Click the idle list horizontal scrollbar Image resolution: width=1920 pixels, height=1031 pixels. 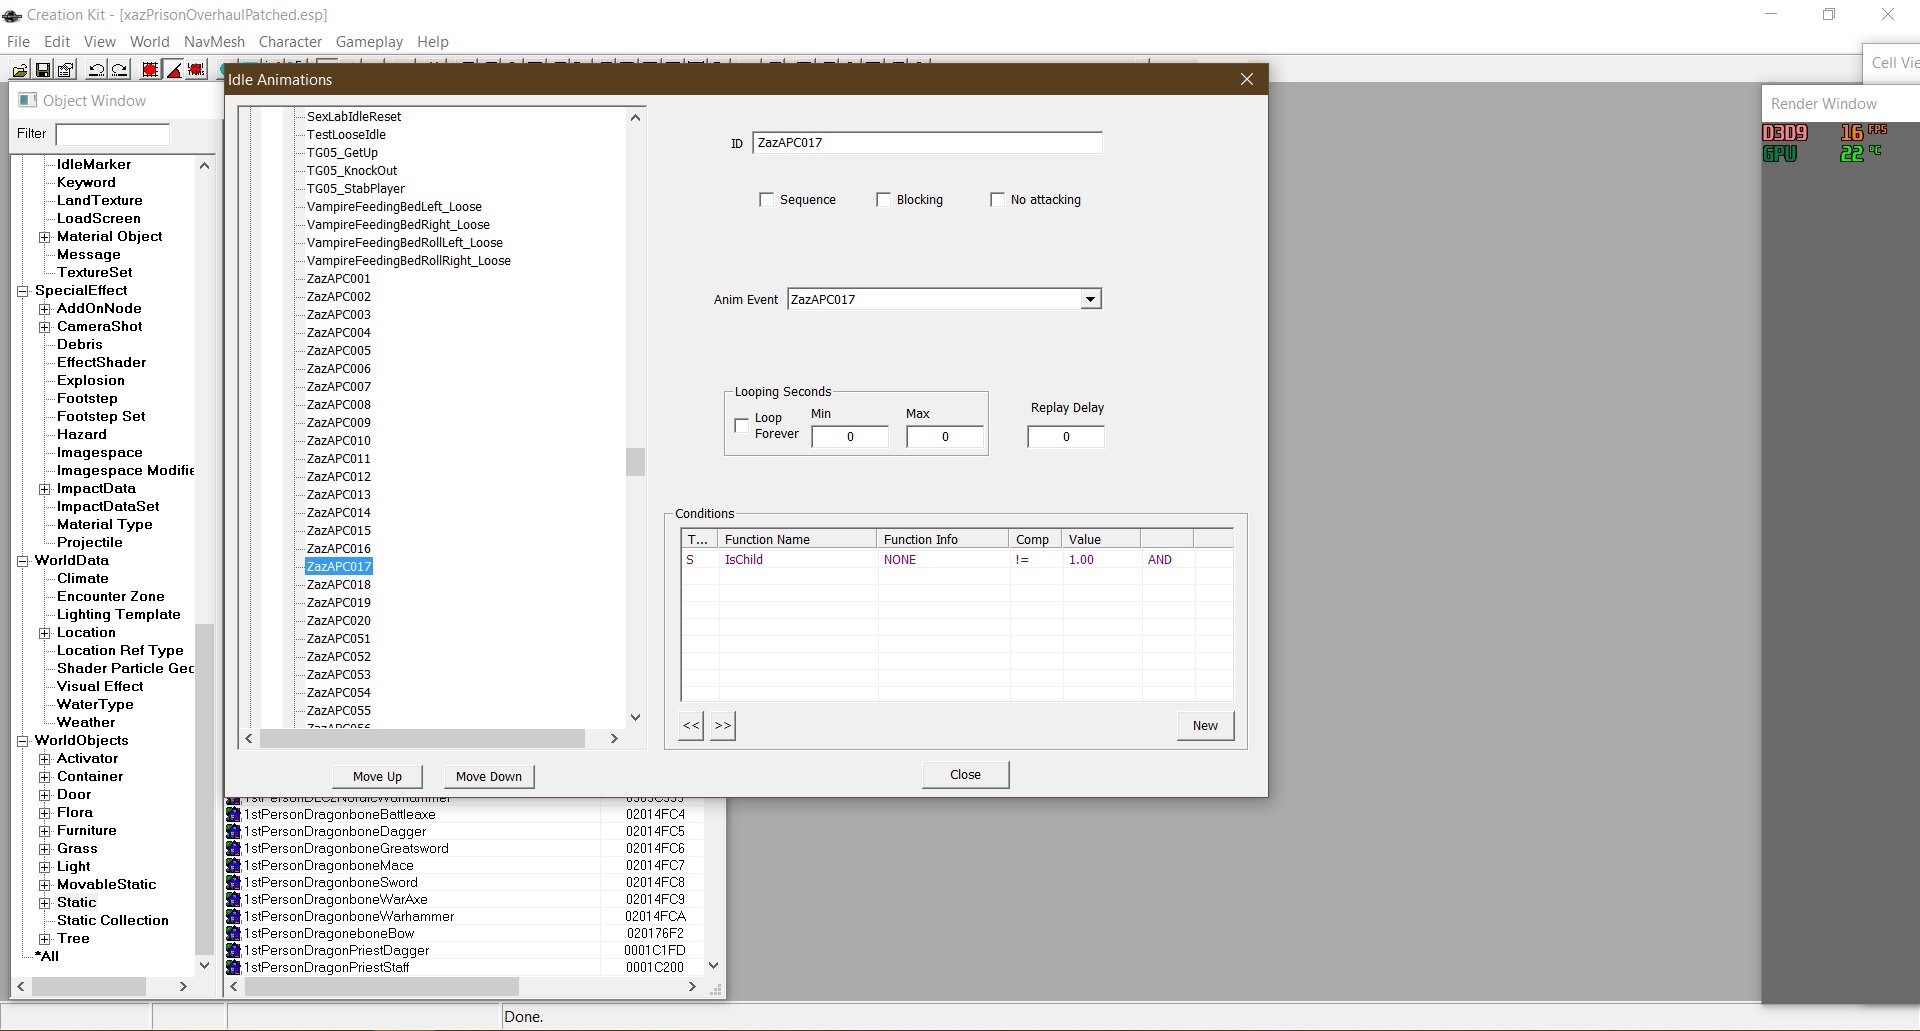(422, 738)
